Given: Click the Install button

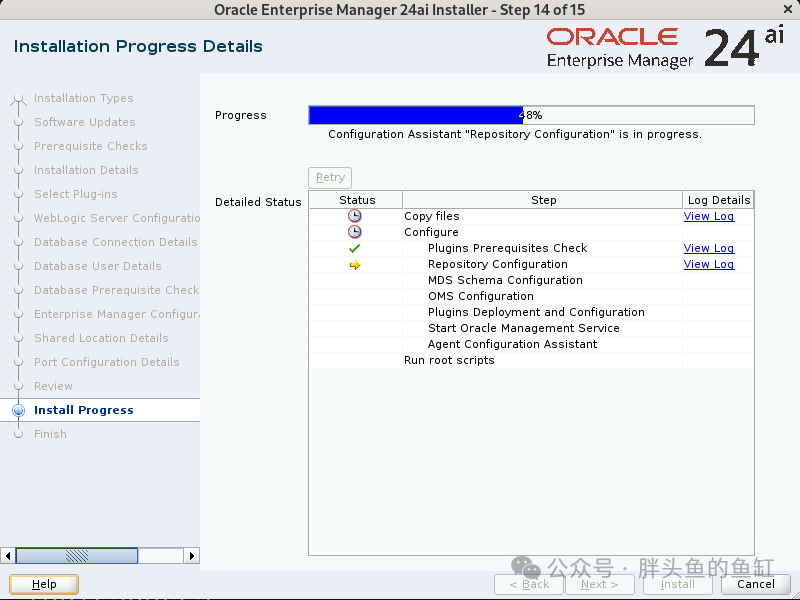Looking at the screenshot, I should tap(678, 584).
